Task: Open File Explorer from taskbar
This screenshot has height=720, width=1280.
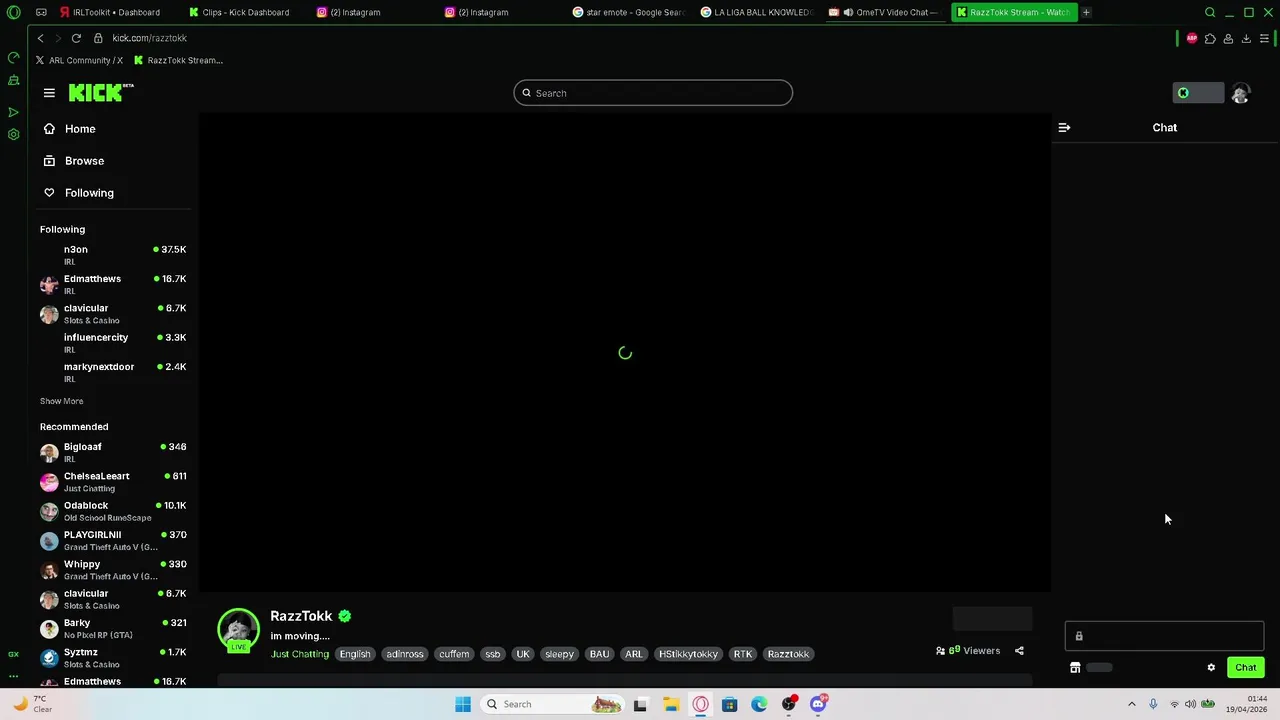Action: (670, 704)
